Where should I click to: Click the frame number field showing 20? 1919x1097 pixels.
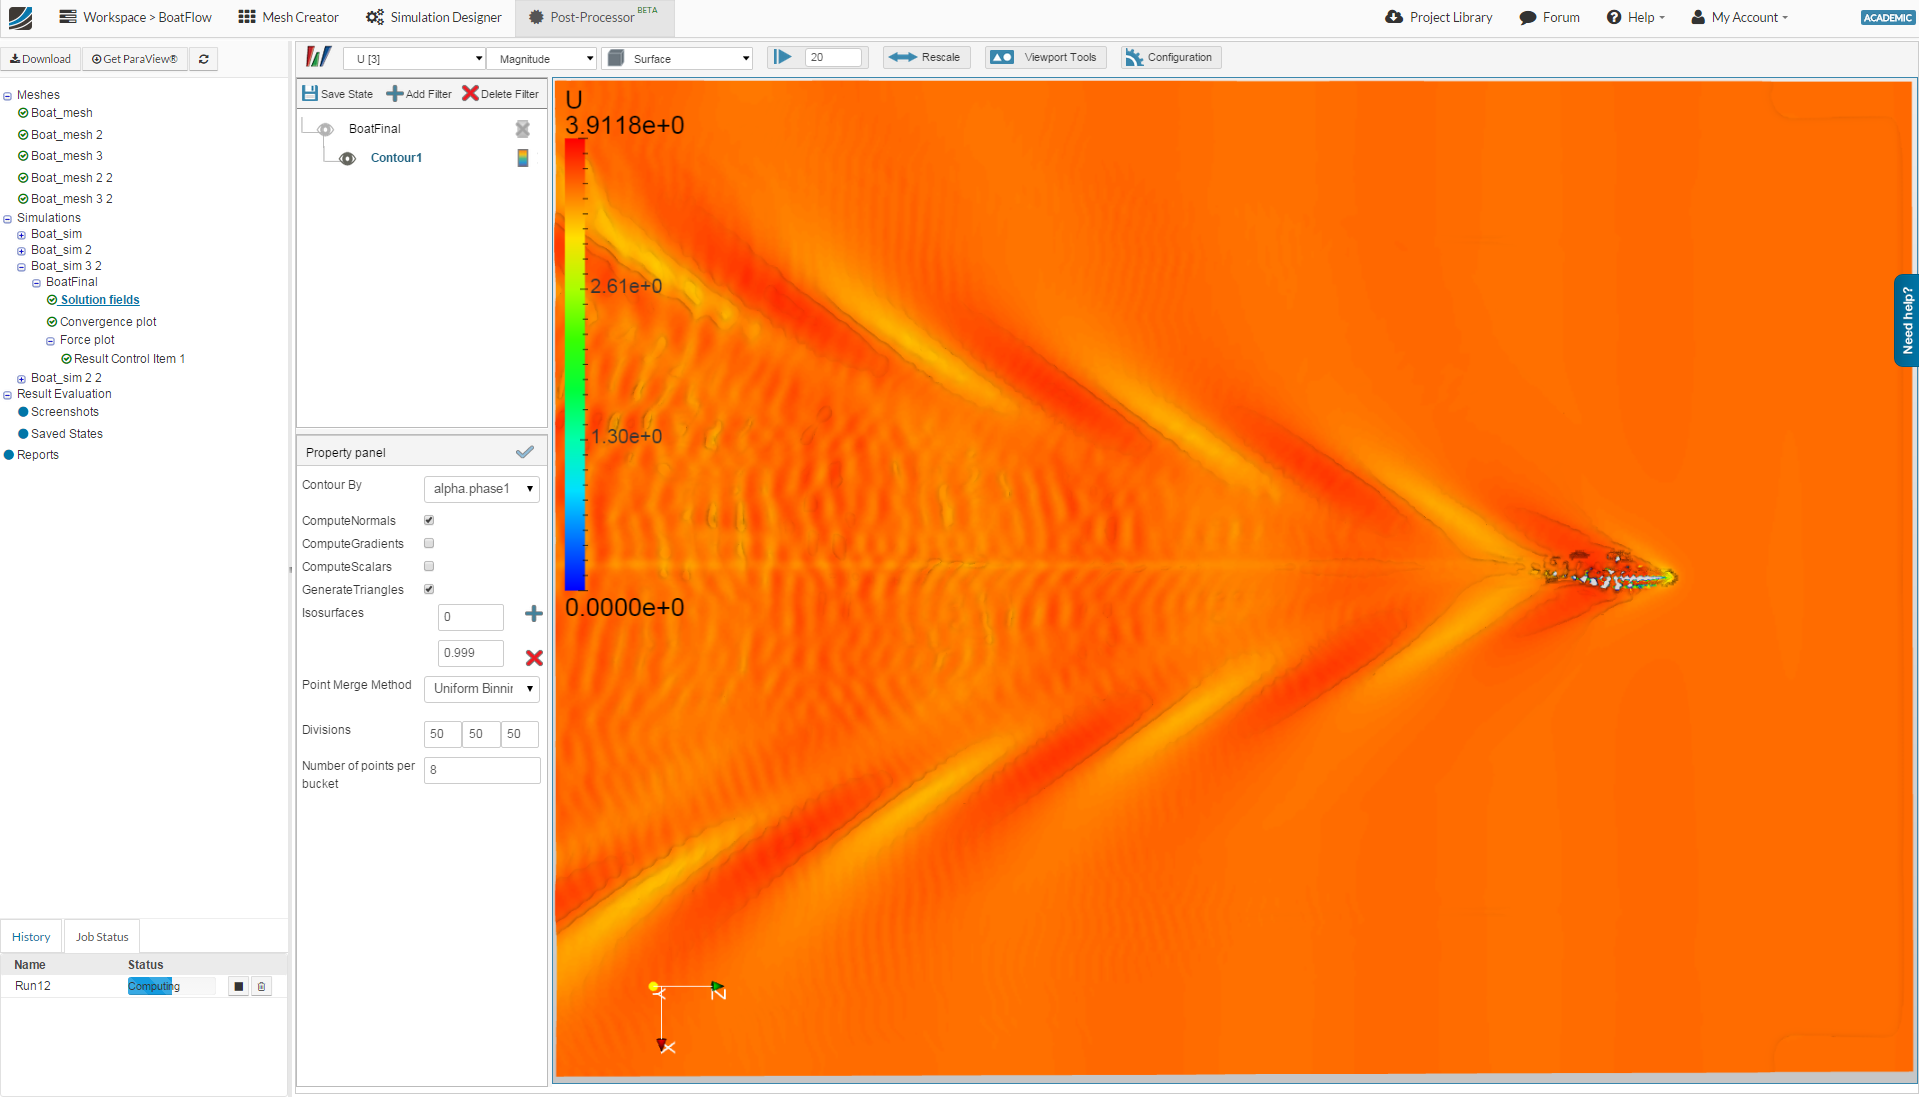coord(833,57)
